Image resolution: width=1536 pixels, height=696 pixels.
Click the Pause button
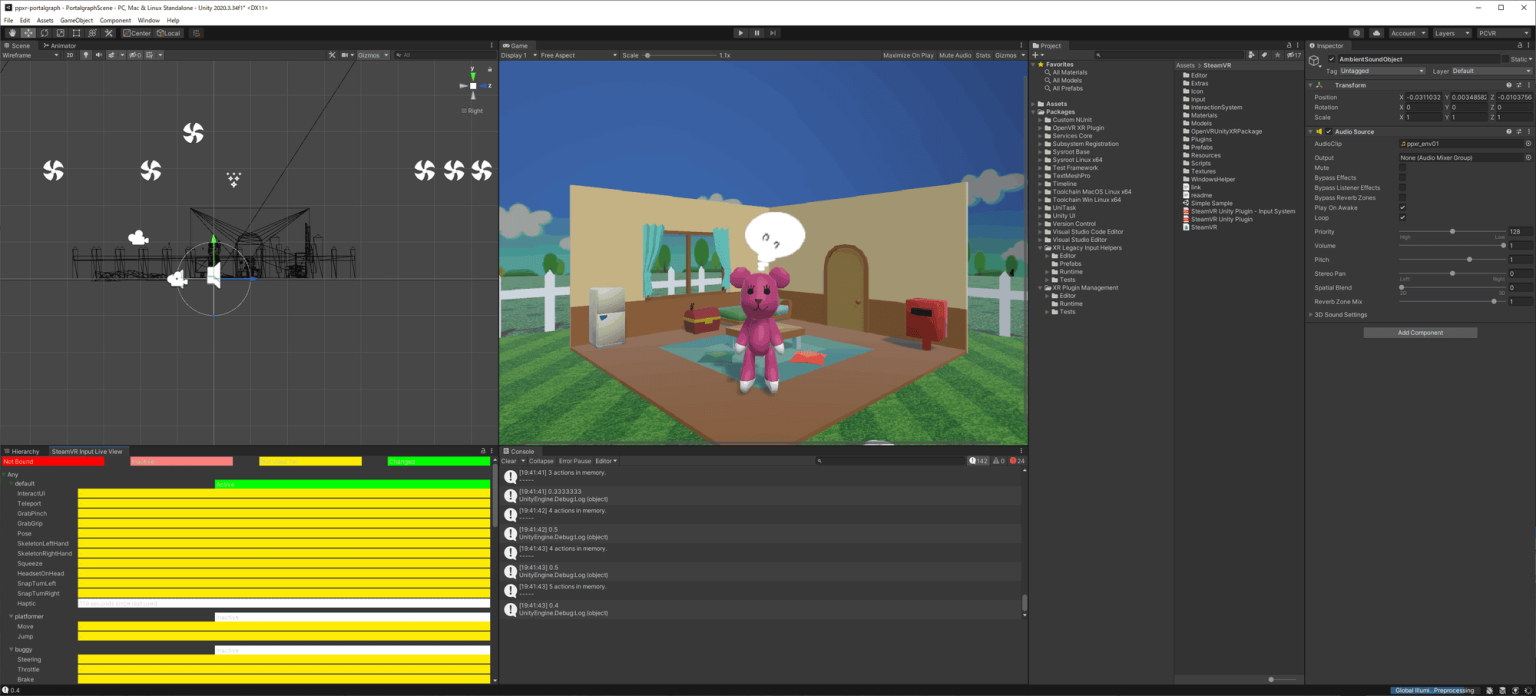click(x=757, y=33)
